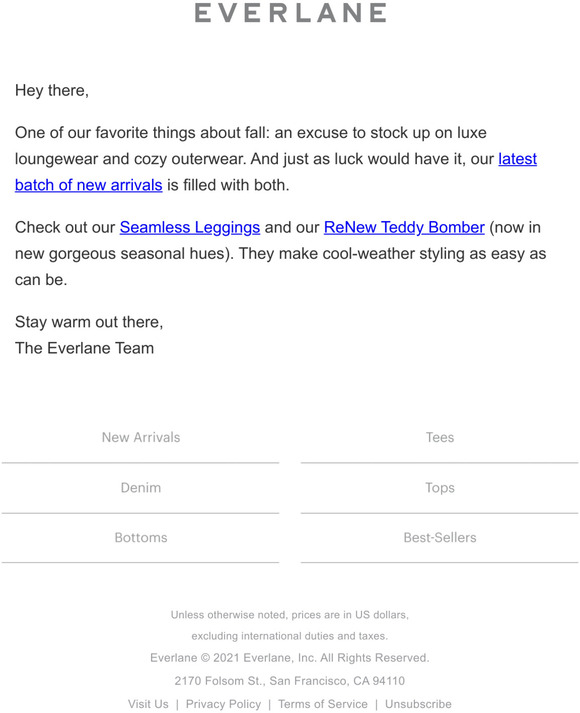The image size is (580, 713).
Task: Click the 'Hey there,' greeting text
Action: tap(52, 90)
